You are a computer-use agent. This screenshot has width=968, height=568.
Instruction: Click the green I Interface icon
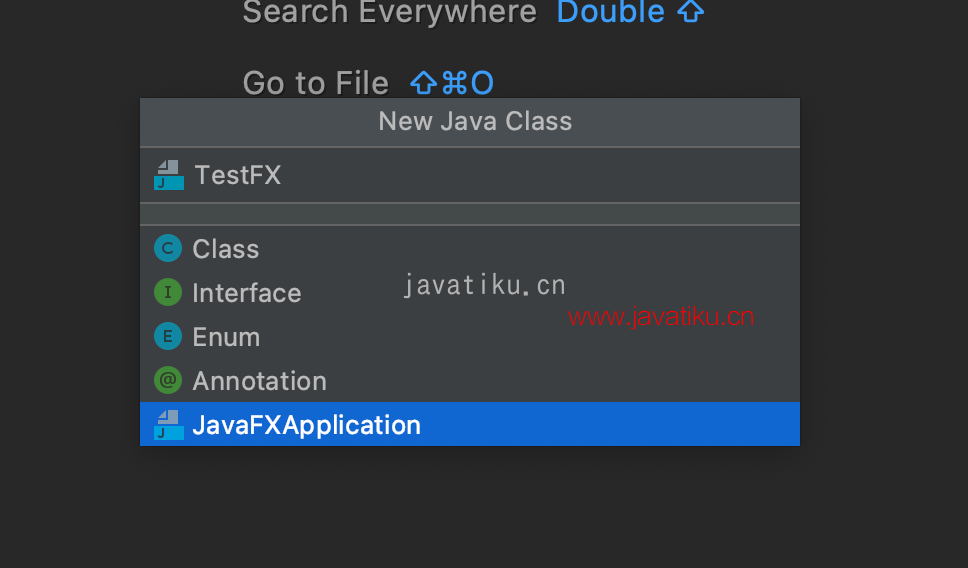pos(168,292)
